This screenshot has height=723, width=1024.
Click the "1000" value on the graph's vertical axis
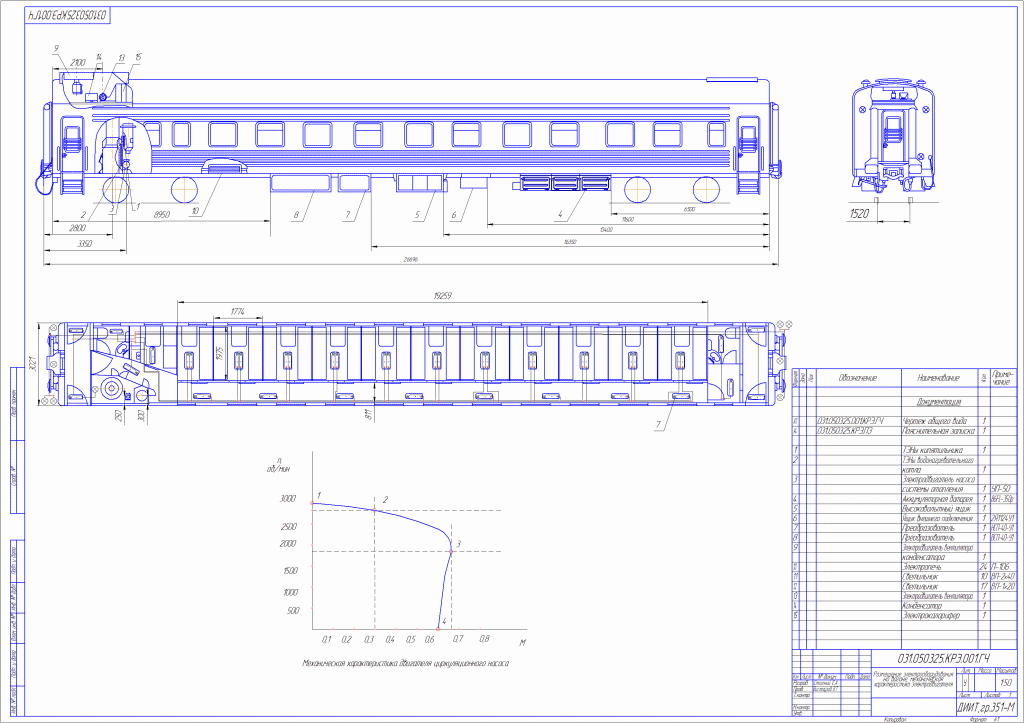pos(291,592)
